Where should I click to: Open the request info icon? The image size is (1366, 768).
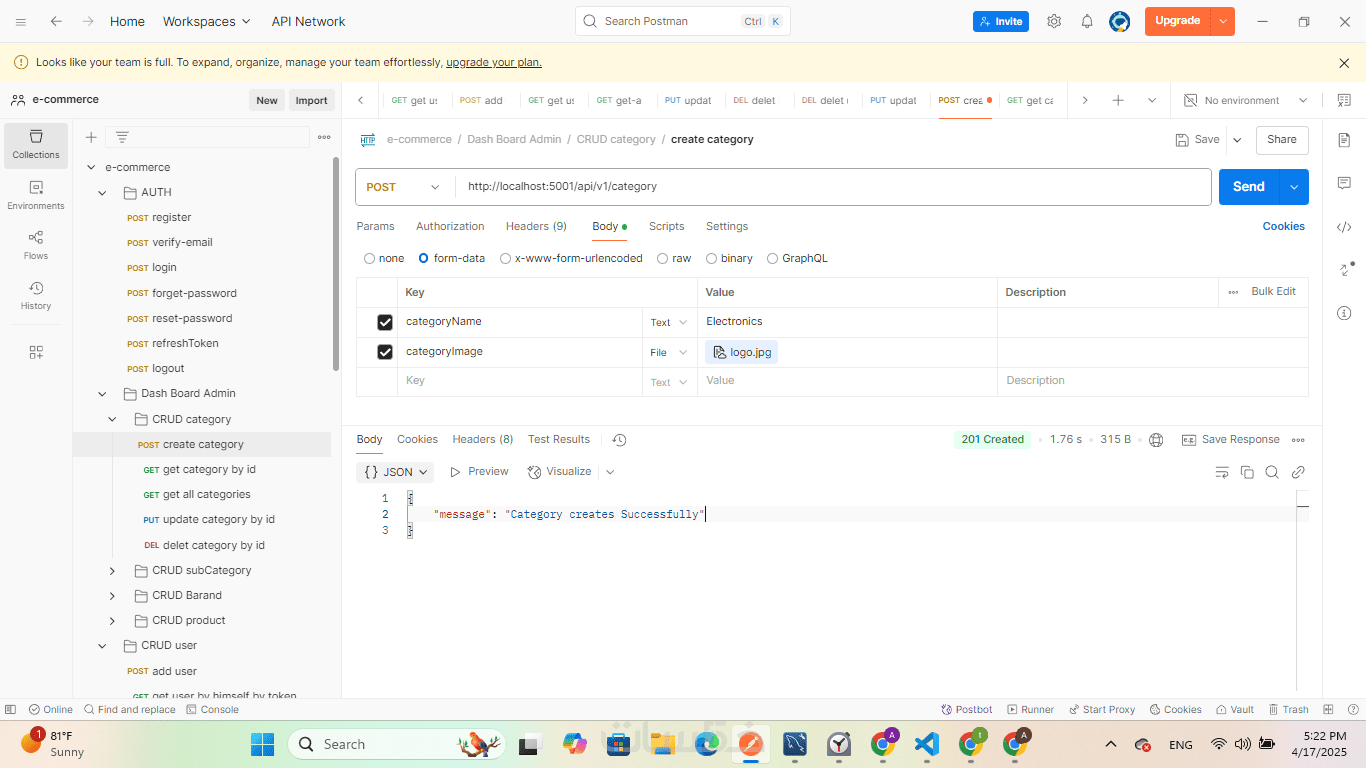pos(1344,313)
